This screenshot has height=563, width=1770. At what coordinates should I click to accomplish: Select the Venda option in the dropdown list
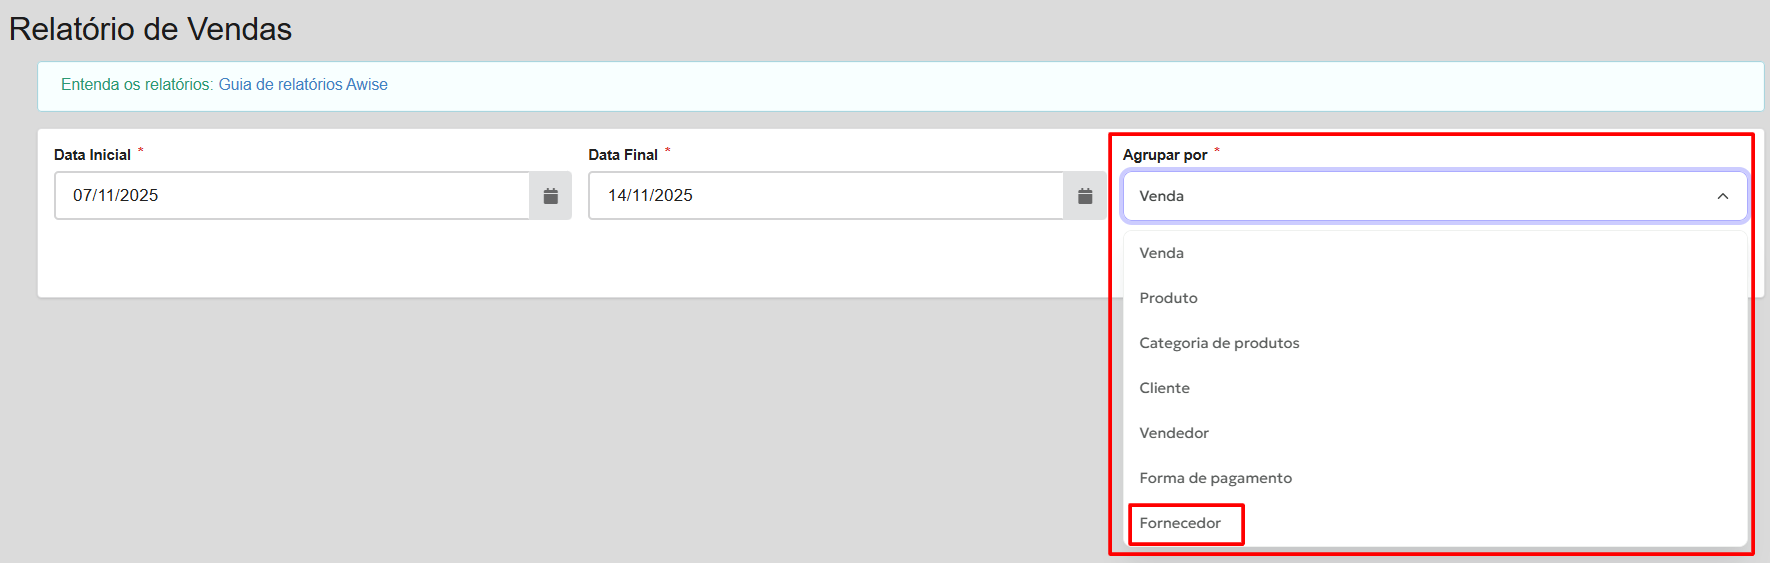tap(1161, 253)
